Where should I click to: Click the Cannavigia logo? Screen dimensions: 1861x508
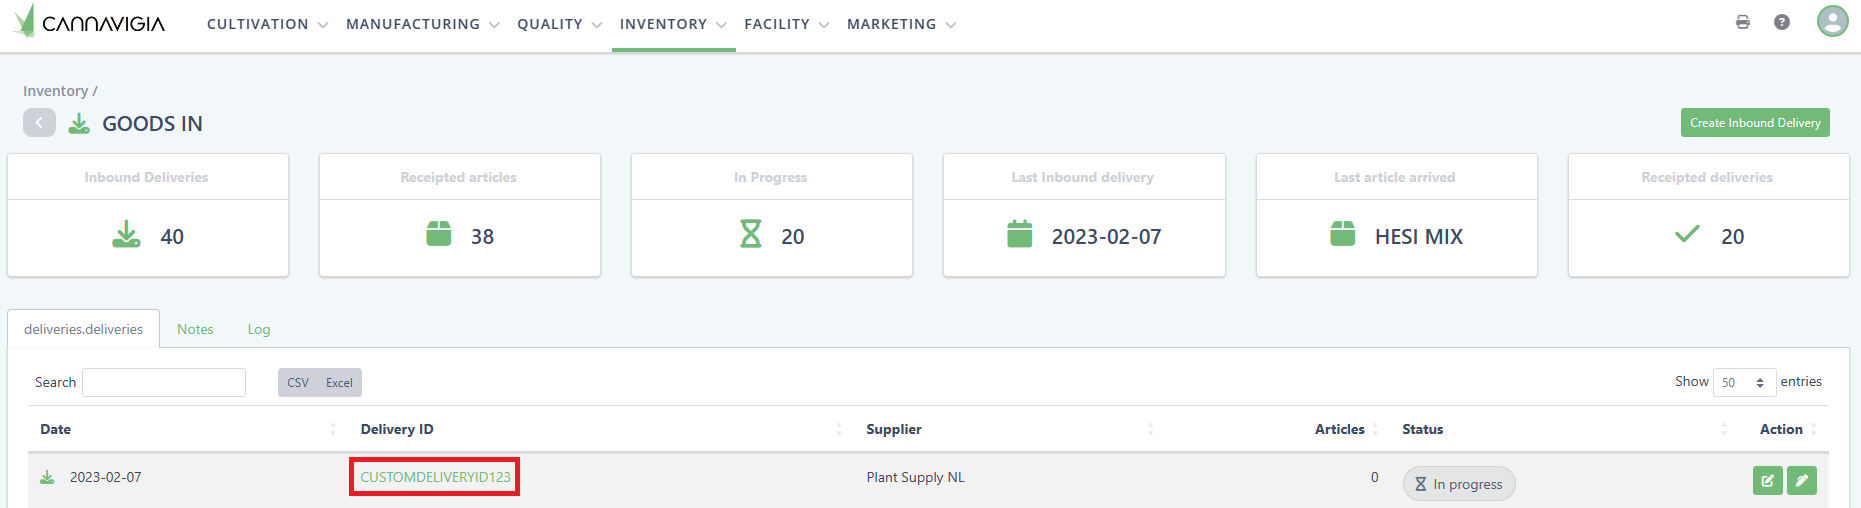(x=90, y=22)
